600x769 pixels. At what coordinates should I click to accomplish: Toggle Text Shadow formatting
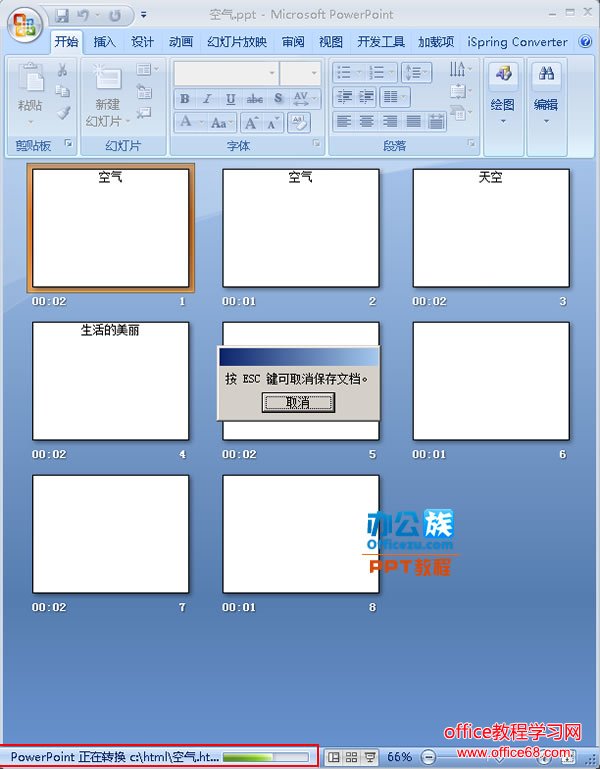278,99
